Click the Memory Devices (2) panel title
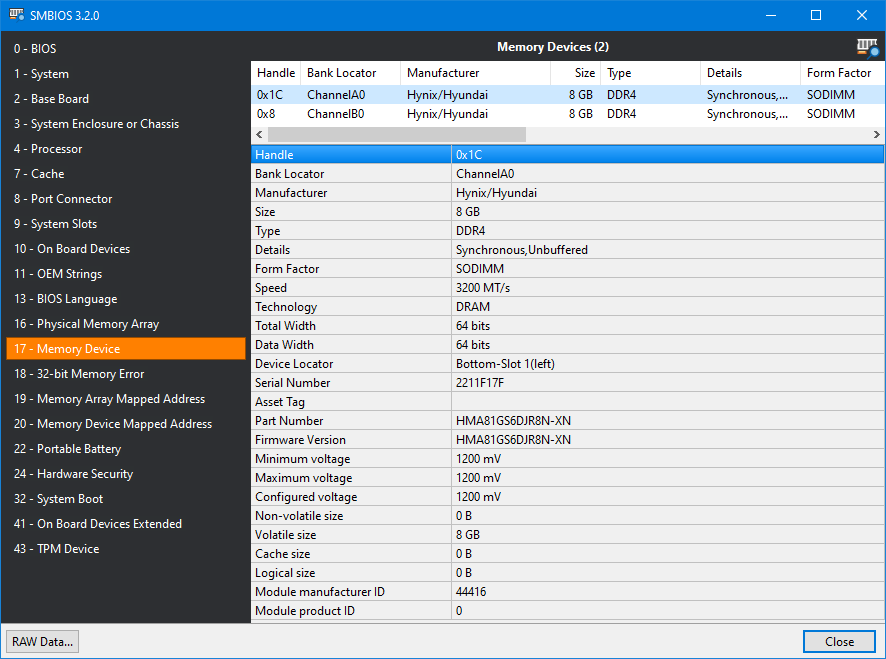This screenshot has width=886, height=659. 553,47
